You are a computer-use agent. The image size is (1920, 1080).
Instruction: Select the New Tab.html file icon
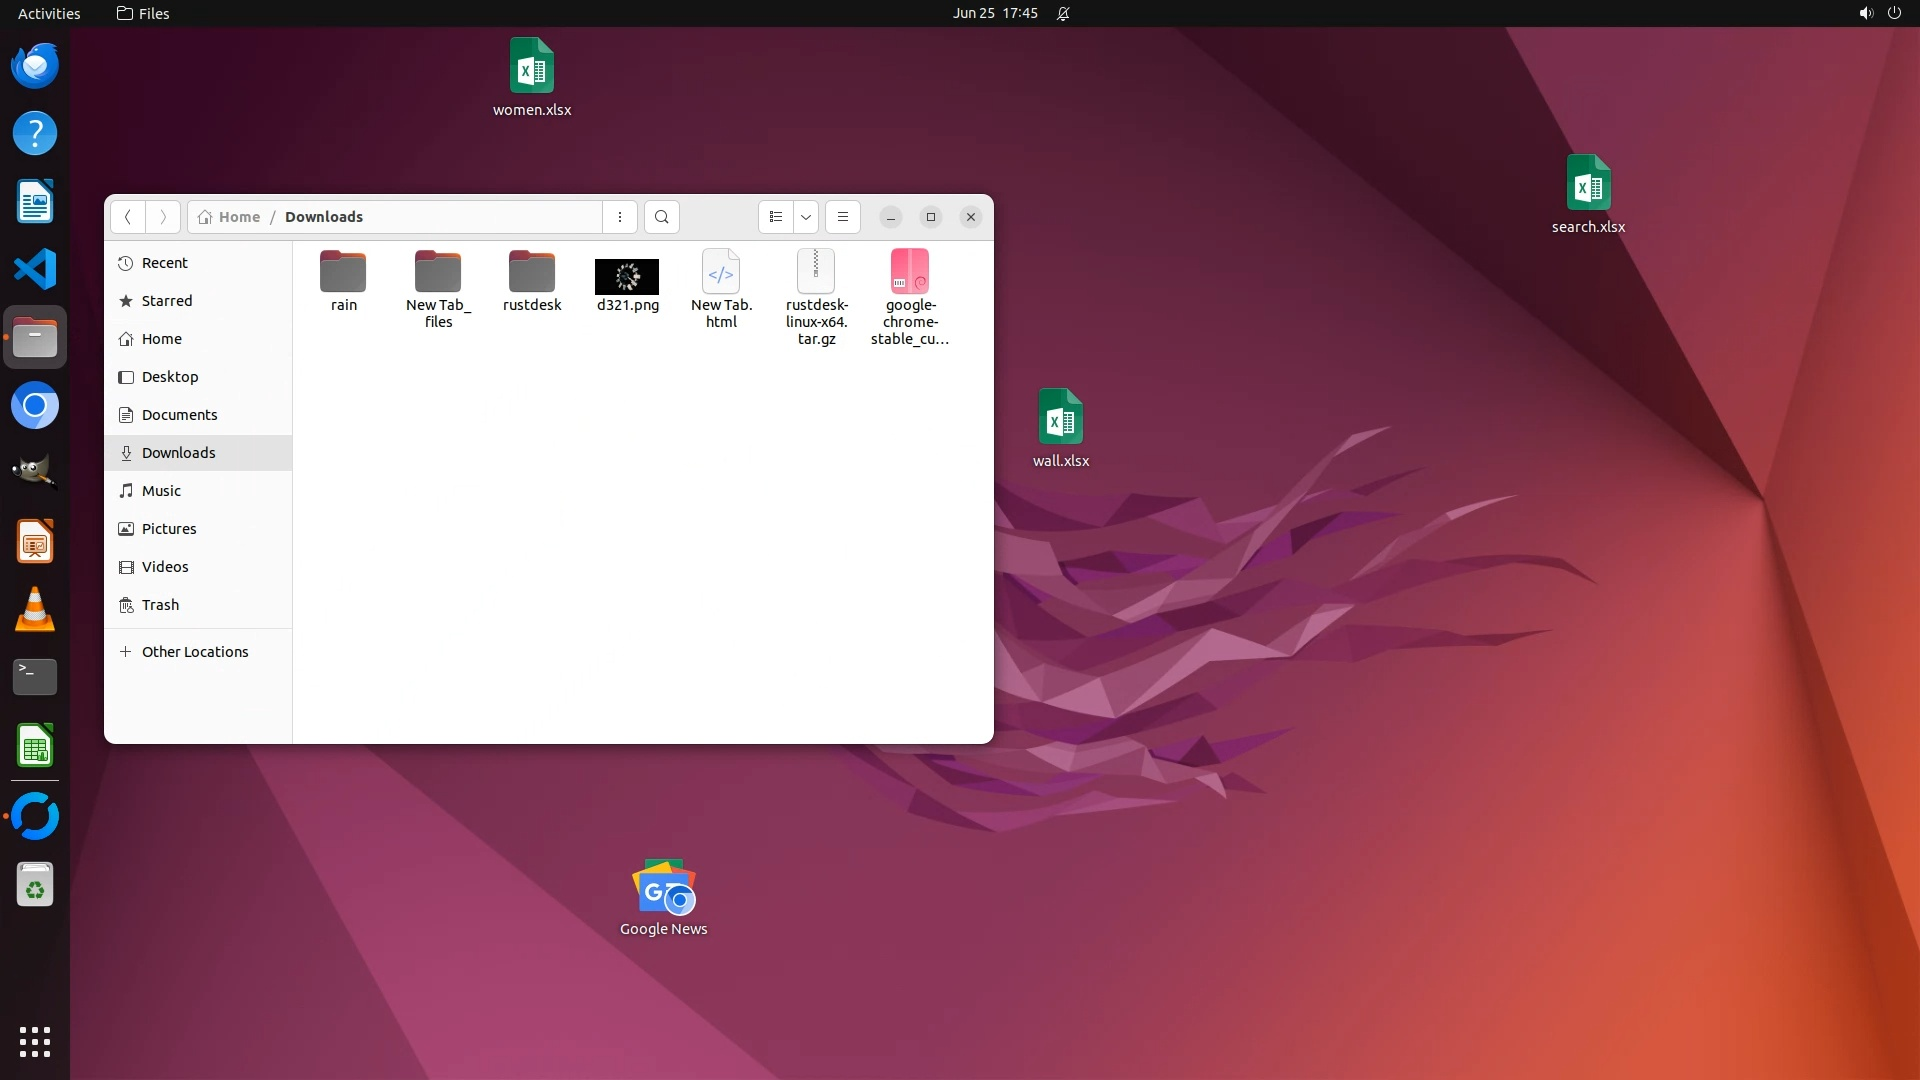[721, 271]
